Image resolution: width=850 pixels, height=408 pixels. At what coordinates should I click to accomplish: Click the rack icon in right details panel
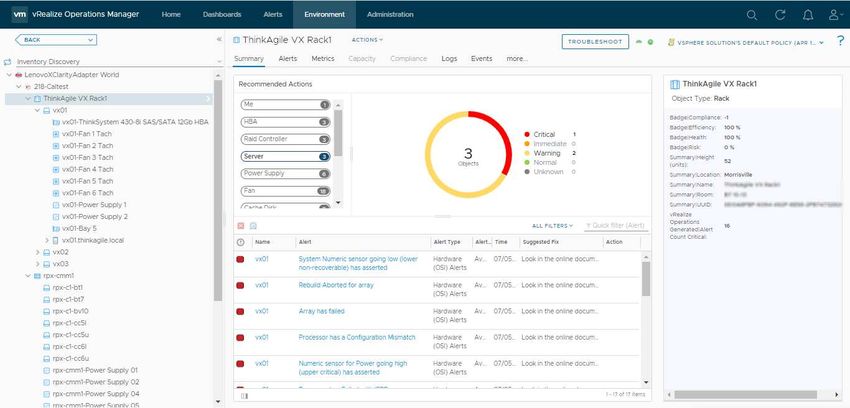click(x=674, y=84)
